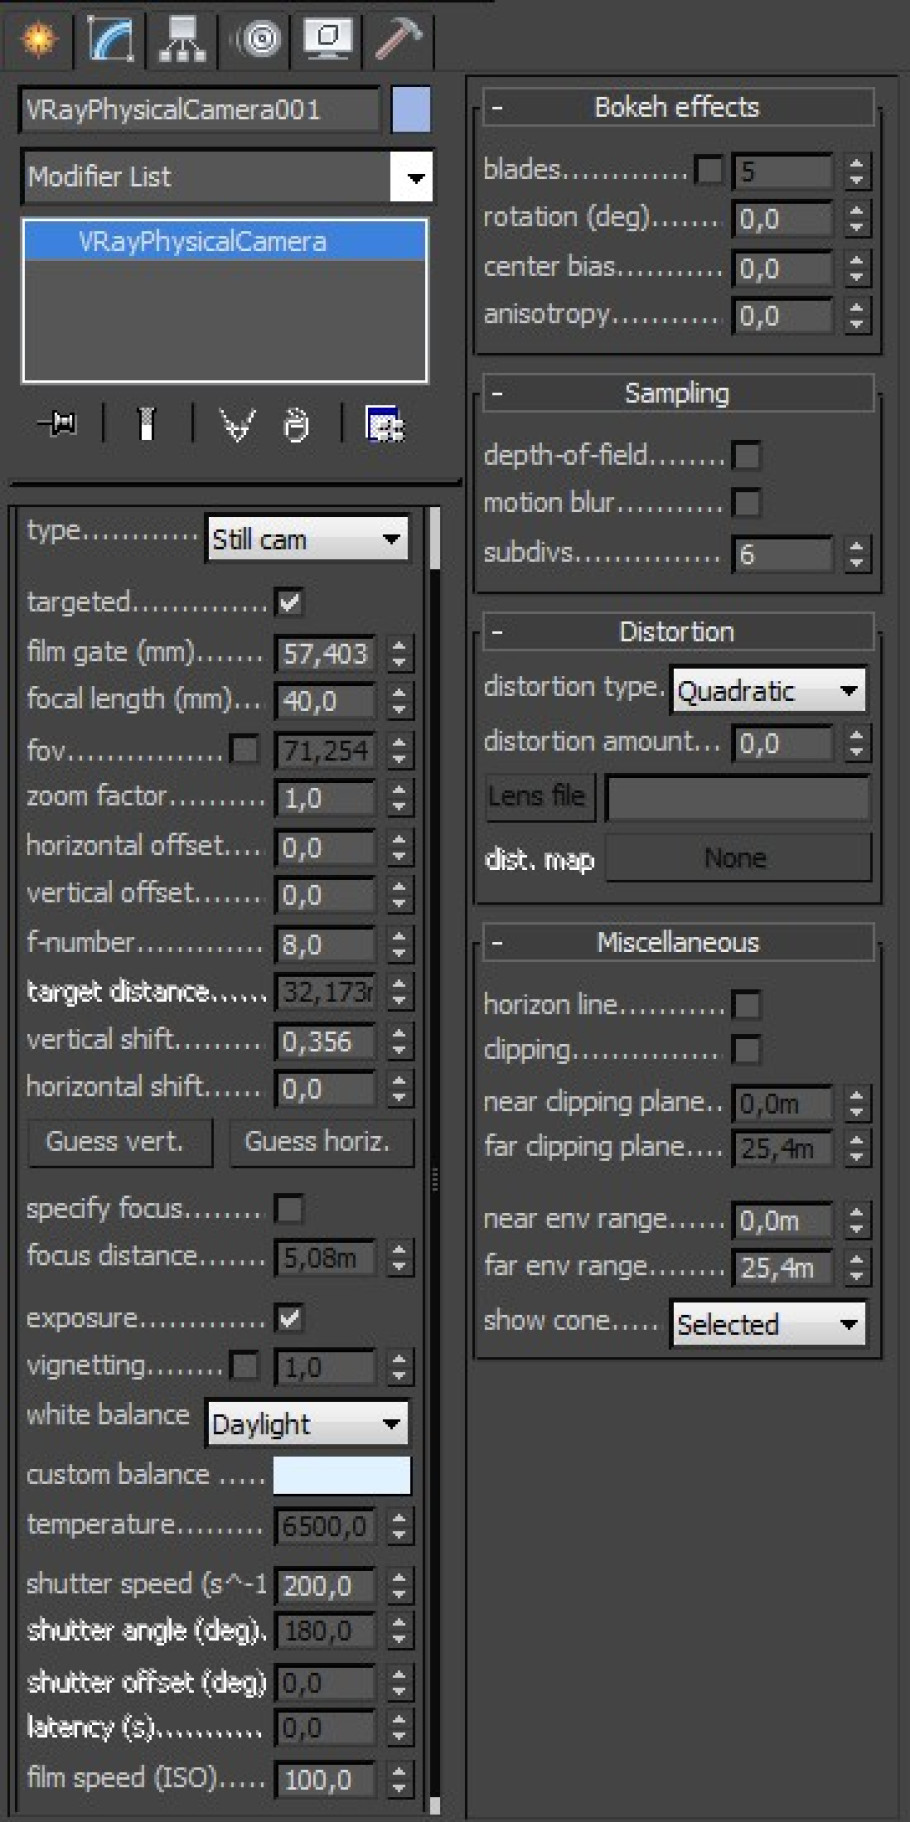Image resolution: width=910 pixels, height=1822 pixels.
Task: Collapse the Bokeh effects rollout
Action: pos(678,107)
